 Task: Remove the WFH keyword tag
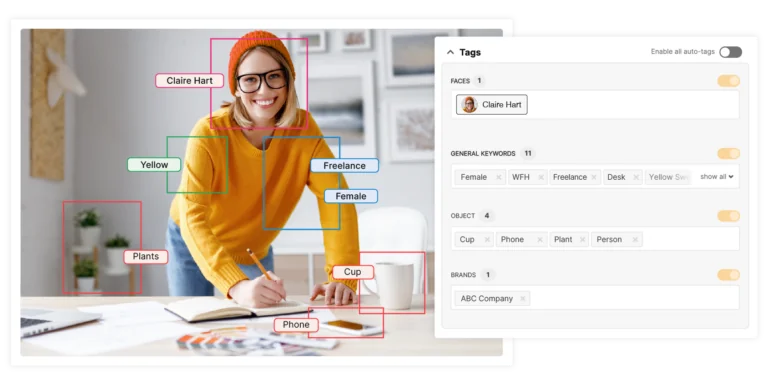[541, 177]
